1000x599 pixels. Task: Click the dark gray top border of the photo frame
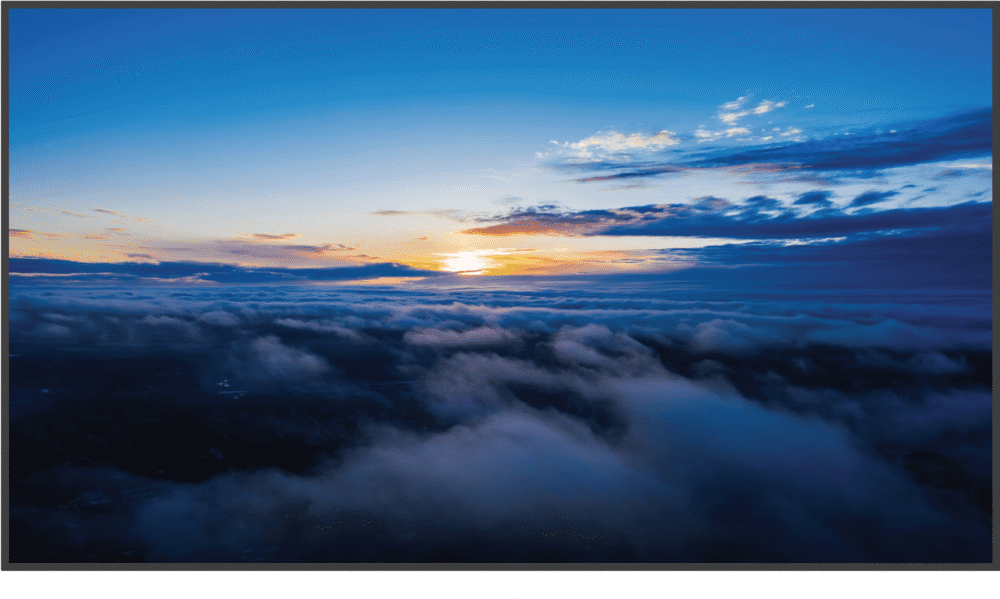click(500, 4)
